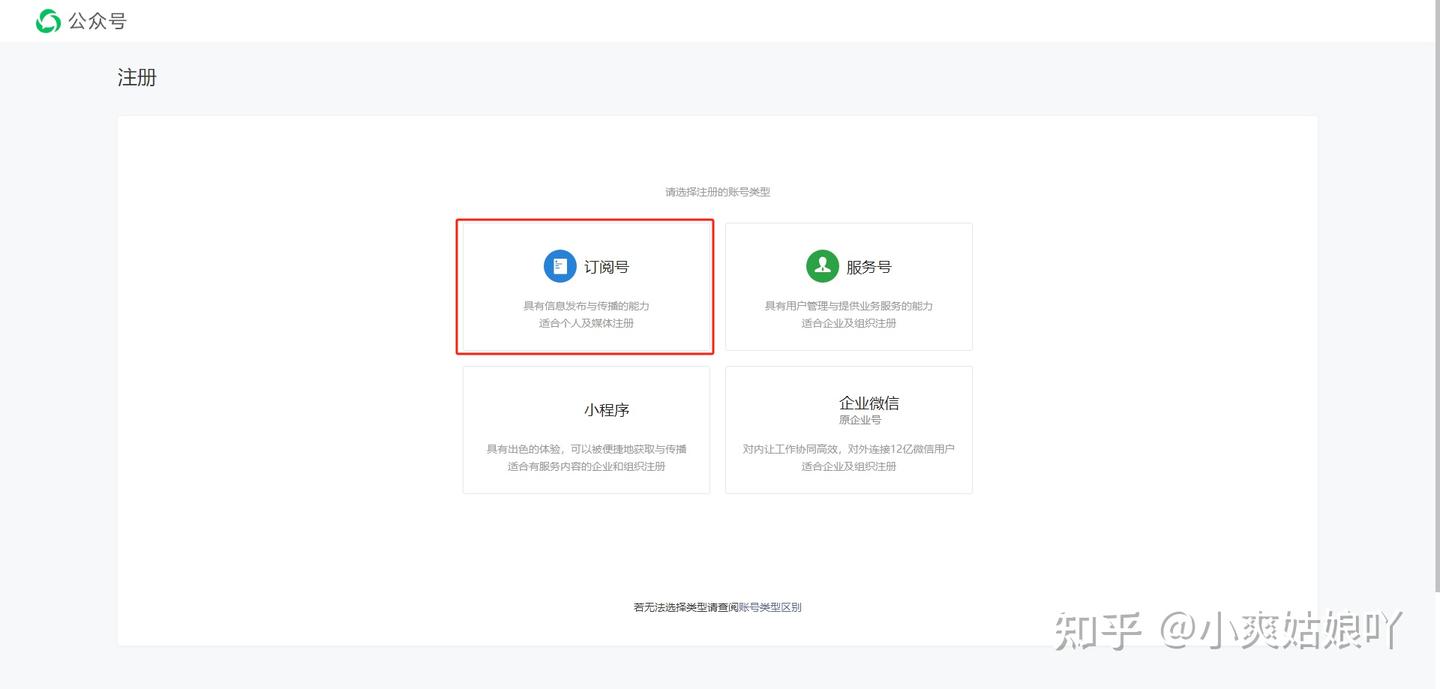Click the 具有信息发布与传播的能力 description
The width and height of the screenshot is (1440, 689).
pyautogui.click(x=586, y=306)
